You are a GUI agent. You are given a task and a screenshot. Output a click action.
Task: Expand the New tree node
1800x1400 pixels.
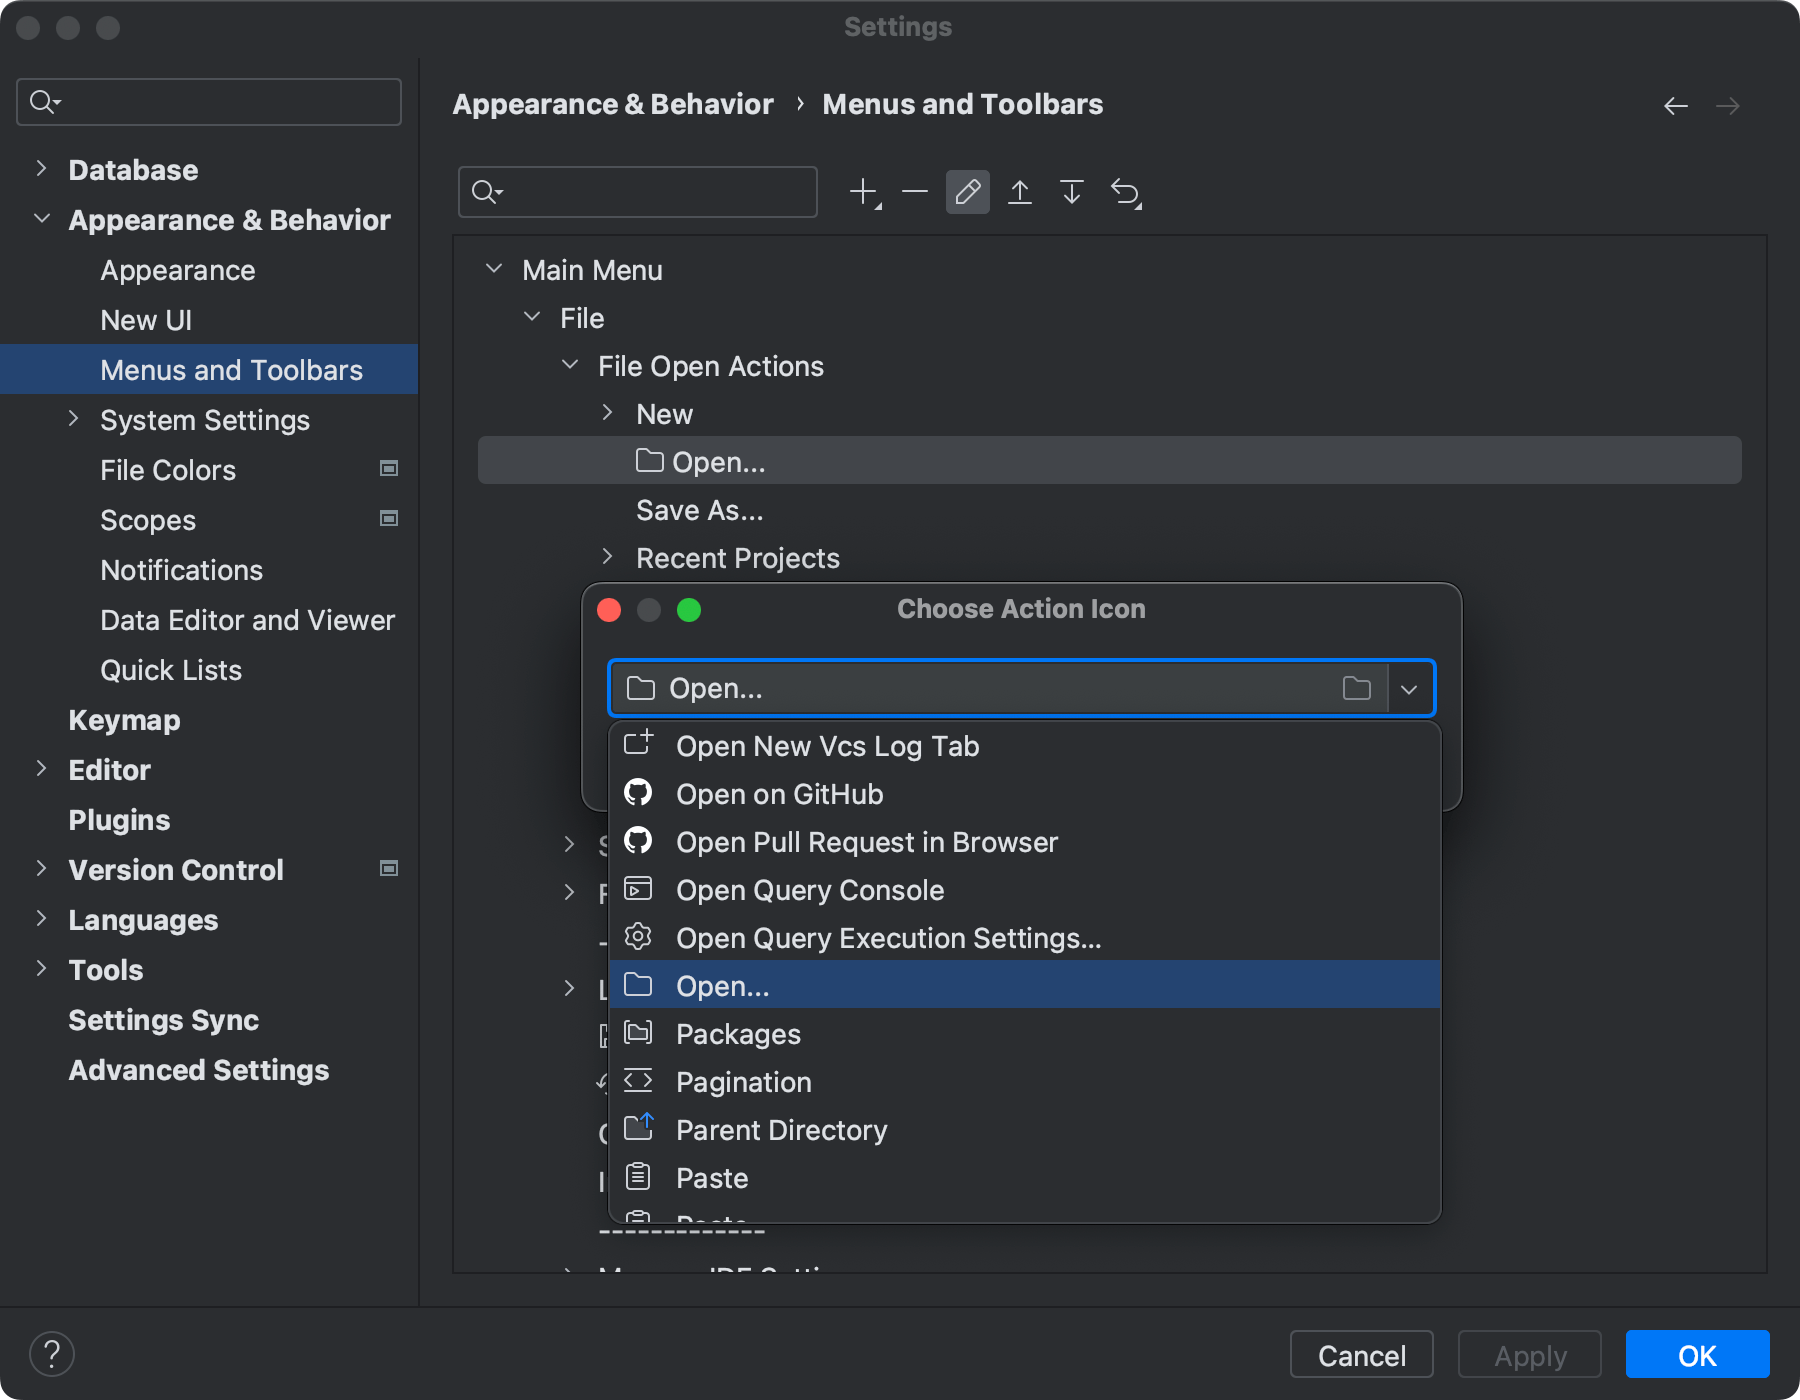pyautogui.click(x=607, y=413)
